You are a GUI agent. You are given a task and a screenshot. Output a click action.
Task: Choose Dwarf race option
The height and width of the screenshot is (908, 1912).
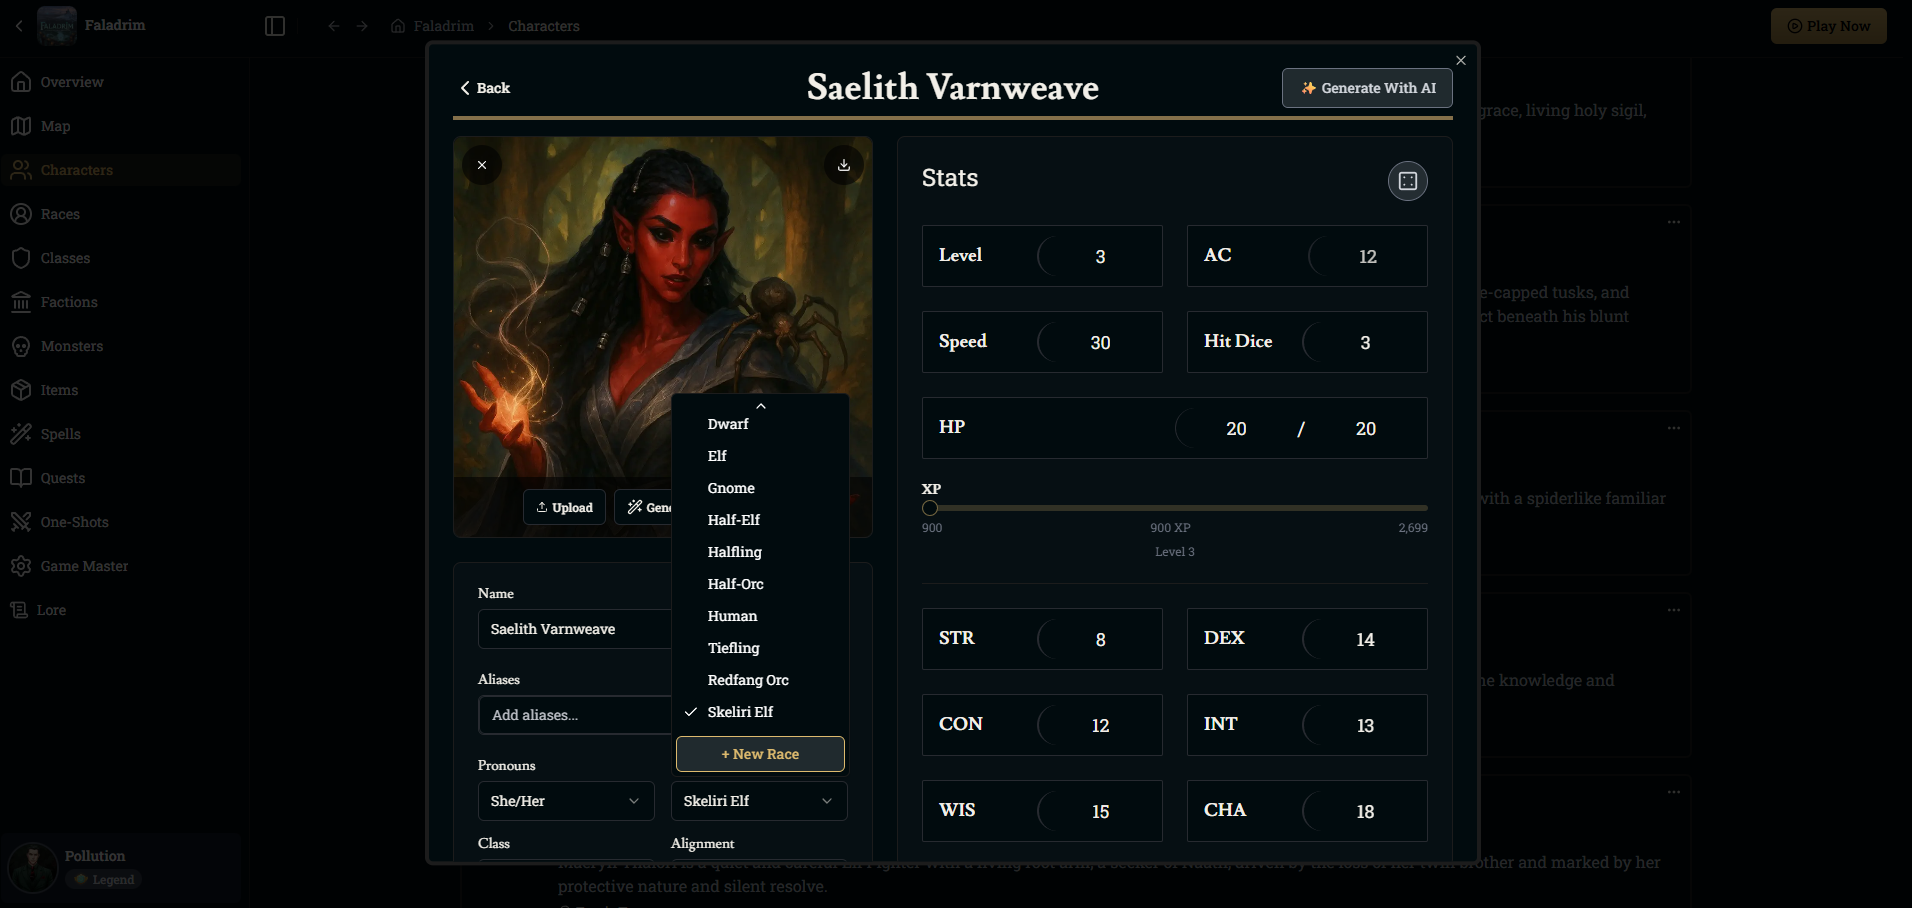727,424
